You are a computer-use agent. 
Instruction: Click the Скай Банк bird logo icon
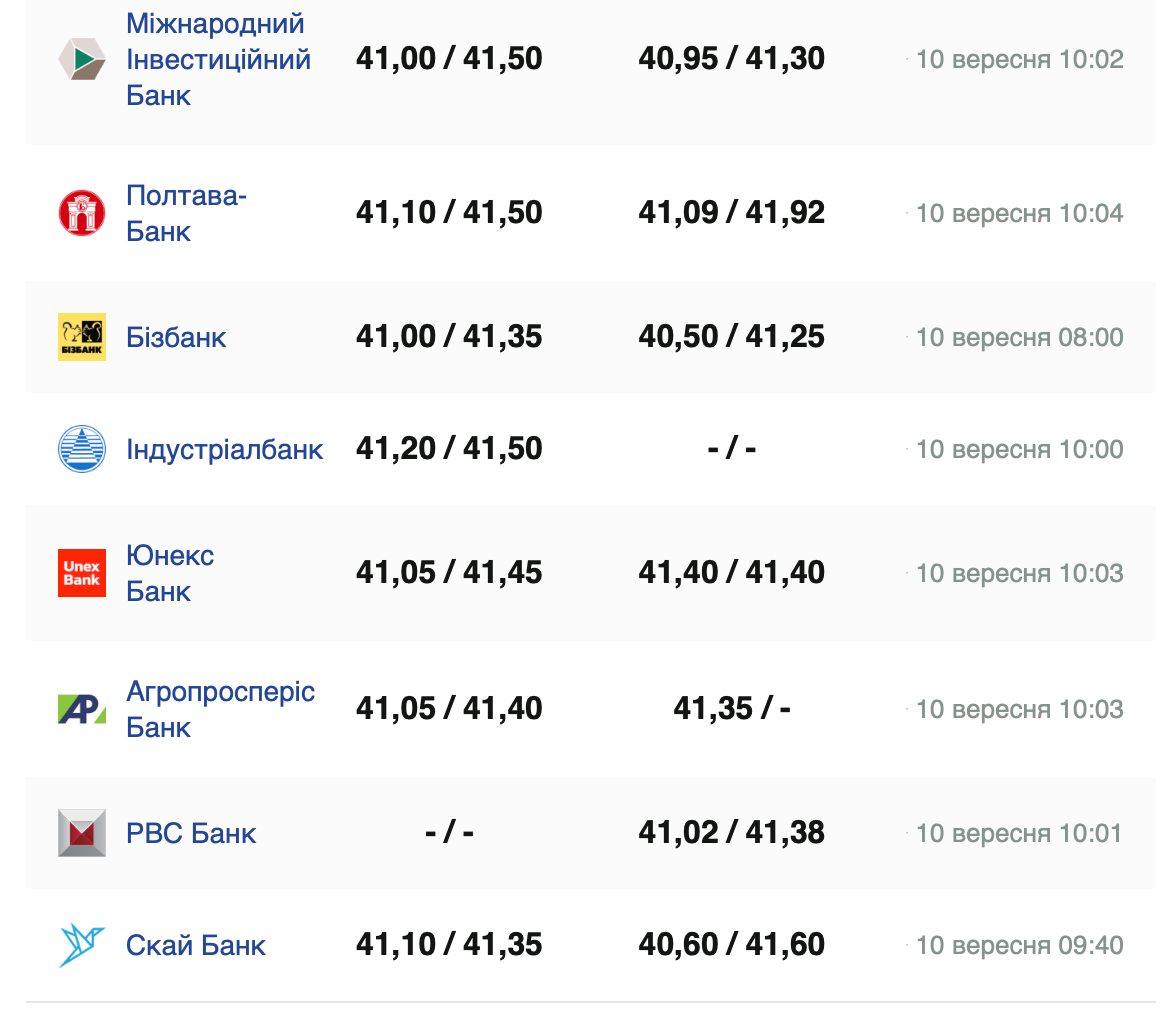click(81, 945)
